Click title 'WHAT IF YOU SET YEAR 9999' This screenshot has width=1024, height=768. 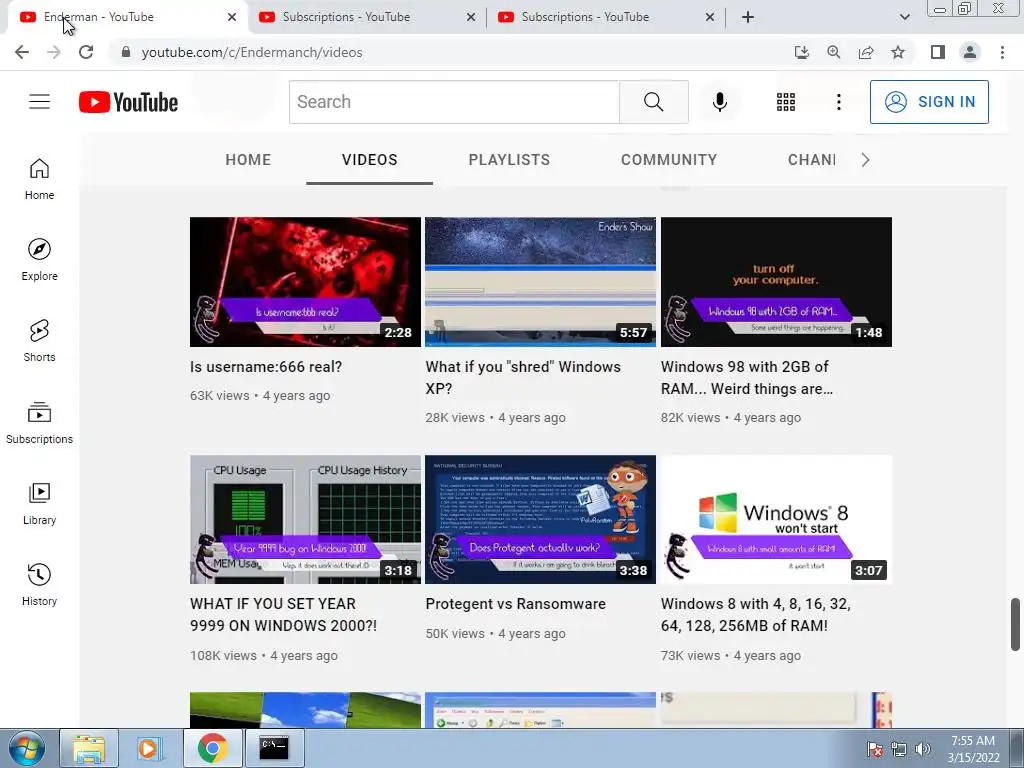click(283, 615)
